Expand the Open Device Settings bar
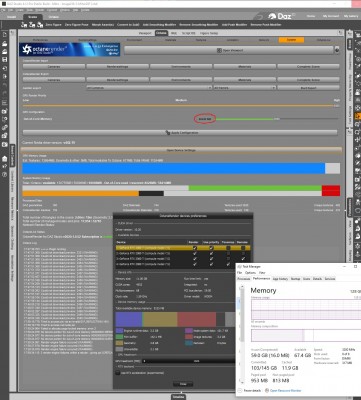This screenshot has width=361, height=400. pos(182,150)
